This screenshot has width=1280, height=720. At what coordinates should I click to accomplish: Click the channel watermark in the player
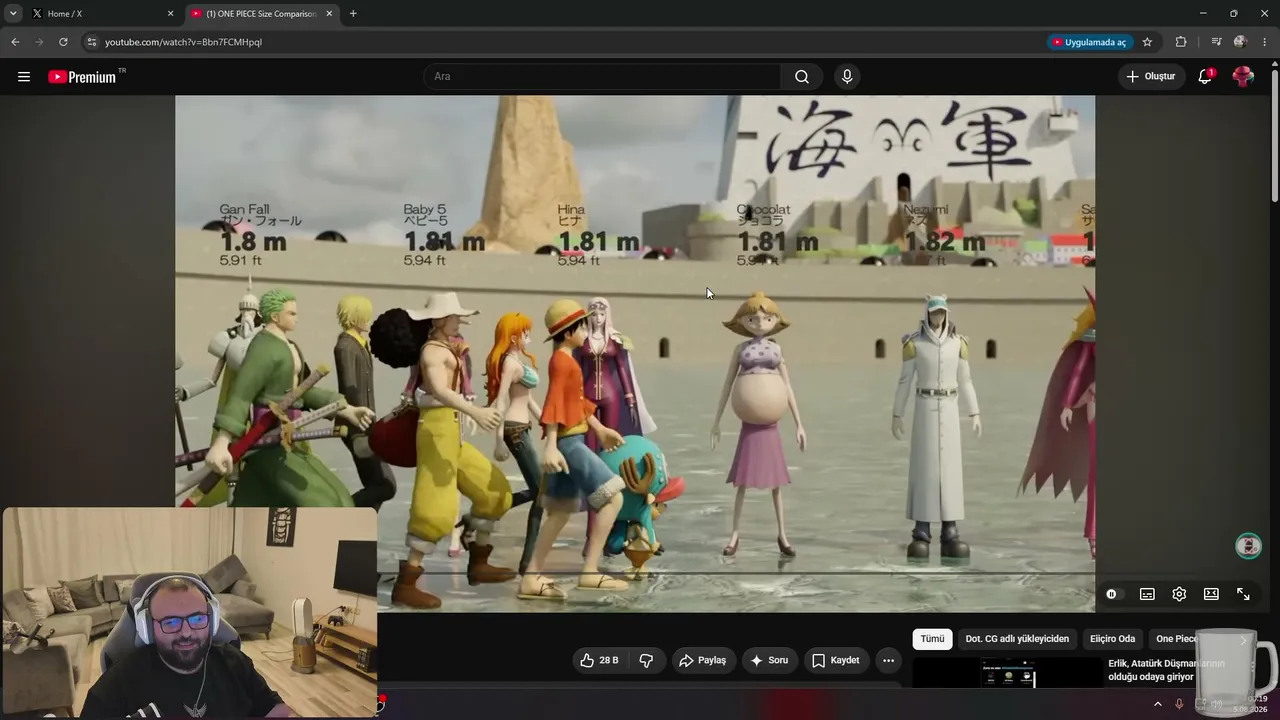tap(1248, 546)
